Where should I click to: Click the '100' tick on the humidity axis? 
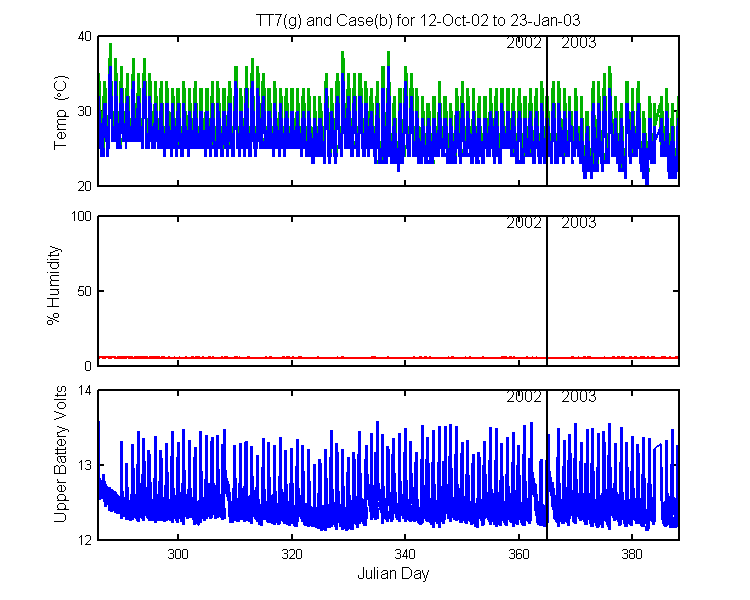click(81, 216)
